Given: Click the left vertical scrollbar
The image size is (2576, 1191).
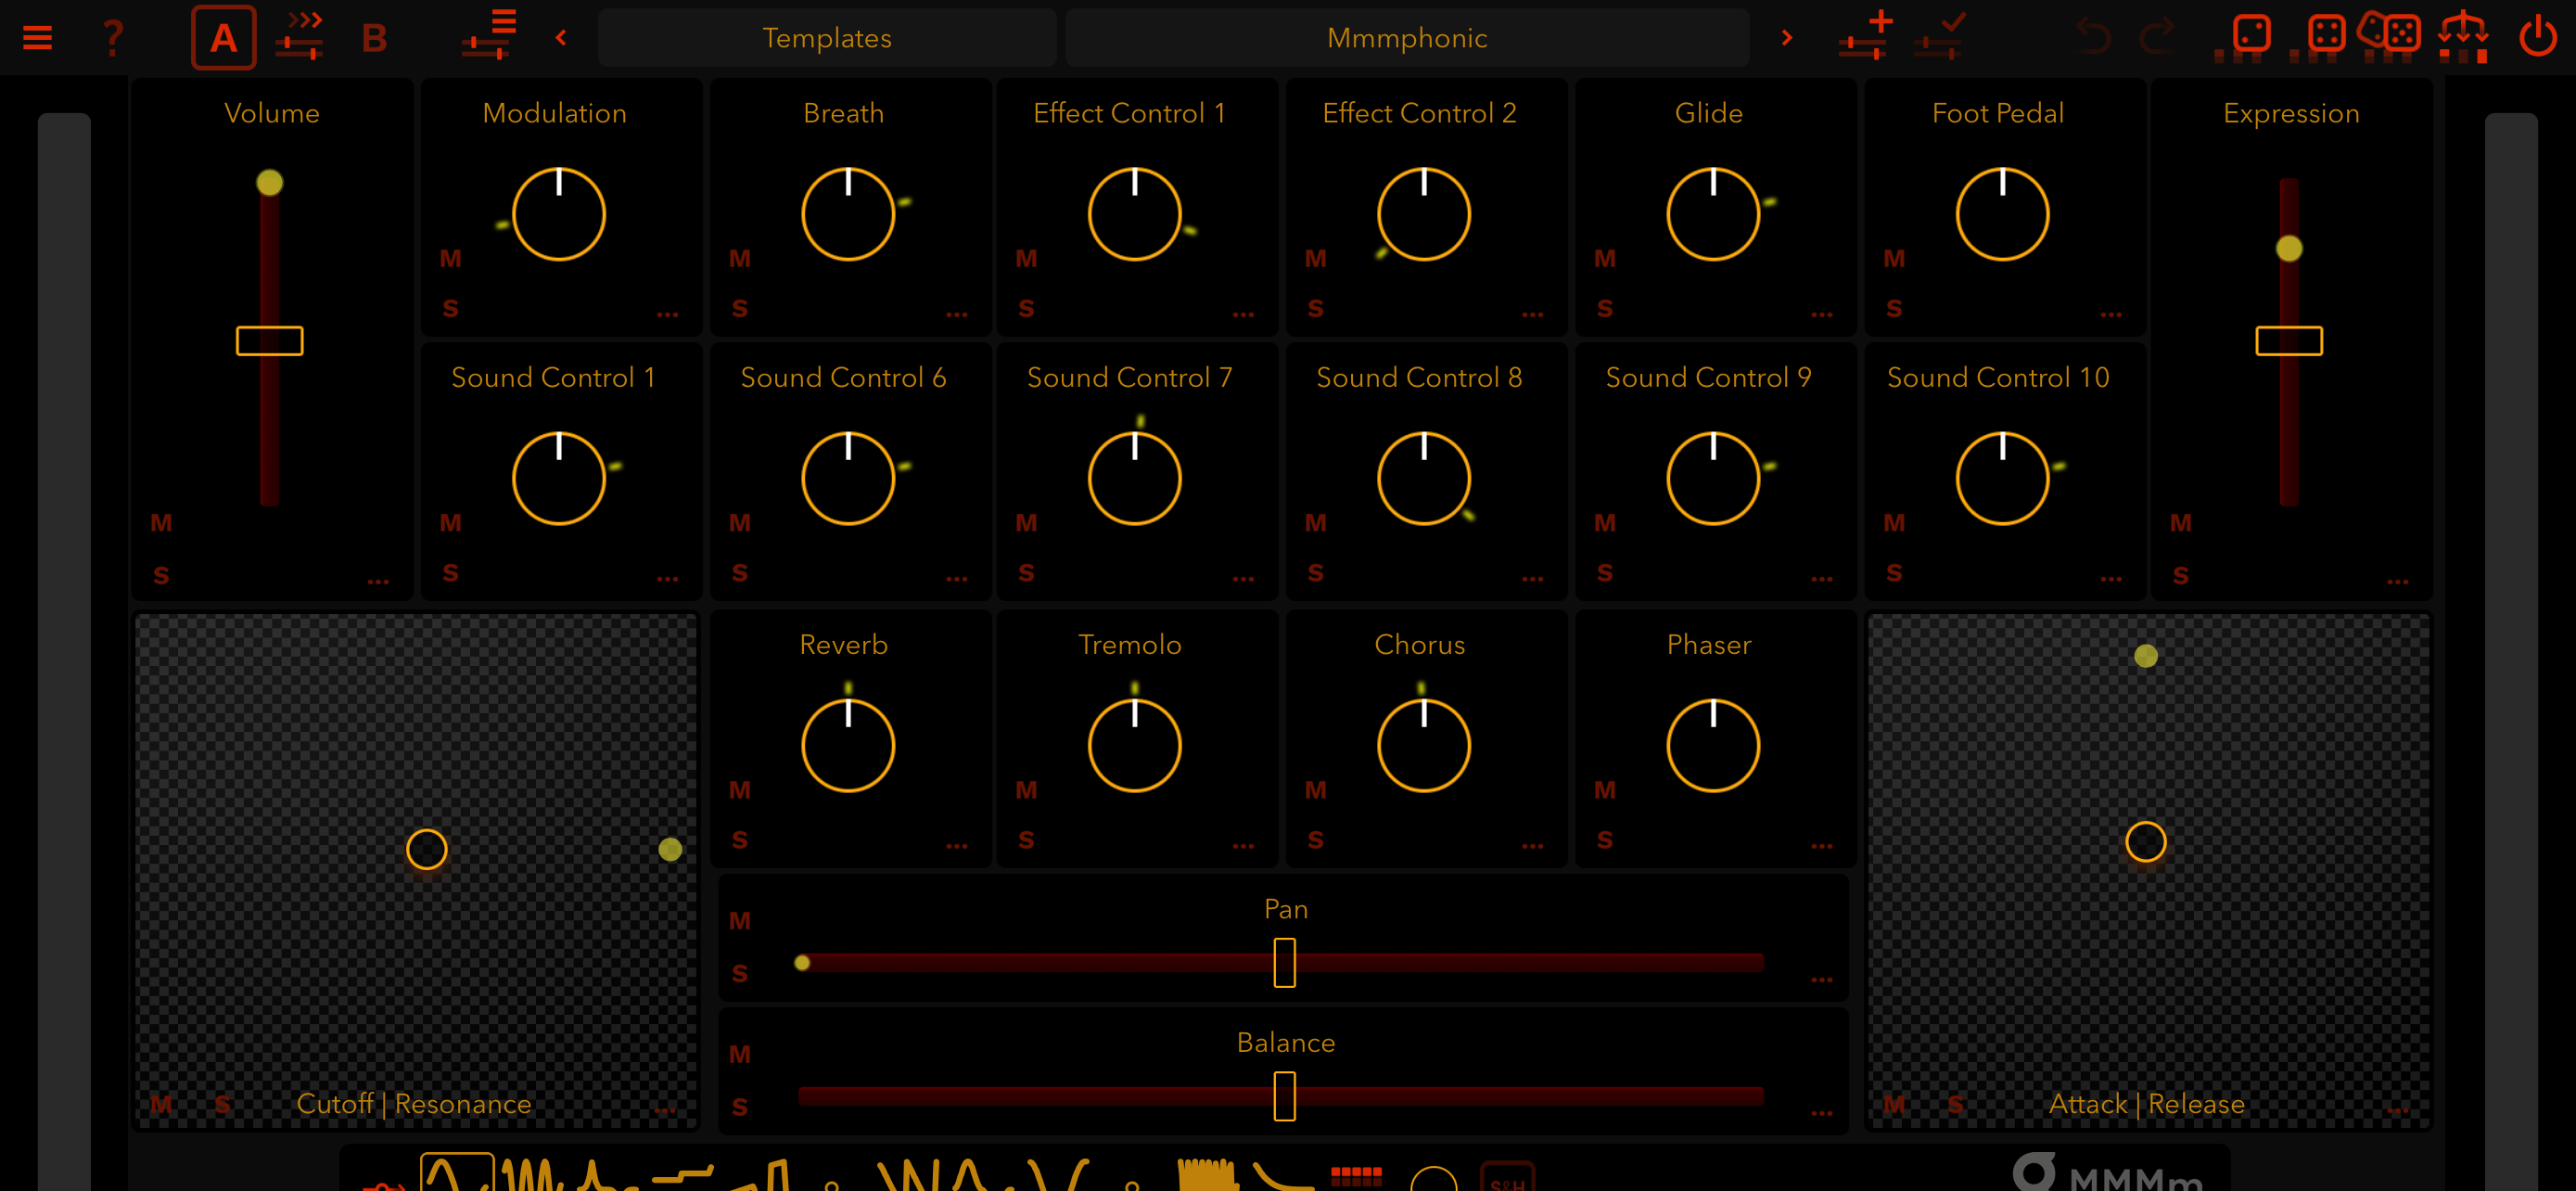Looking at the screenshot, I should [64, 650].
